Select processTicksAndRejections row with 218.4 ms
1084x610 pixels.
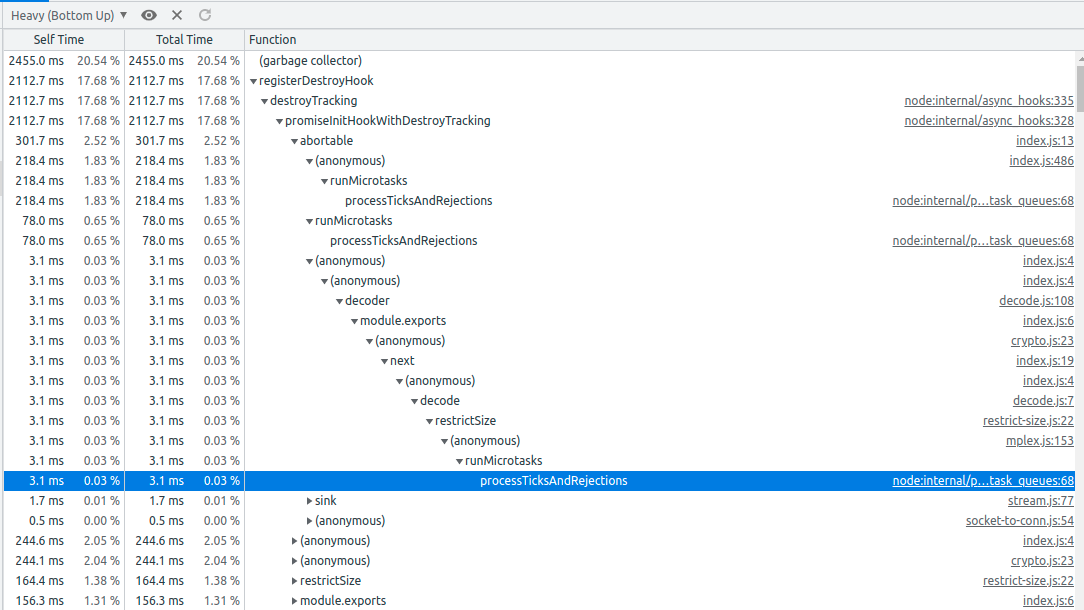coord(539,201)
